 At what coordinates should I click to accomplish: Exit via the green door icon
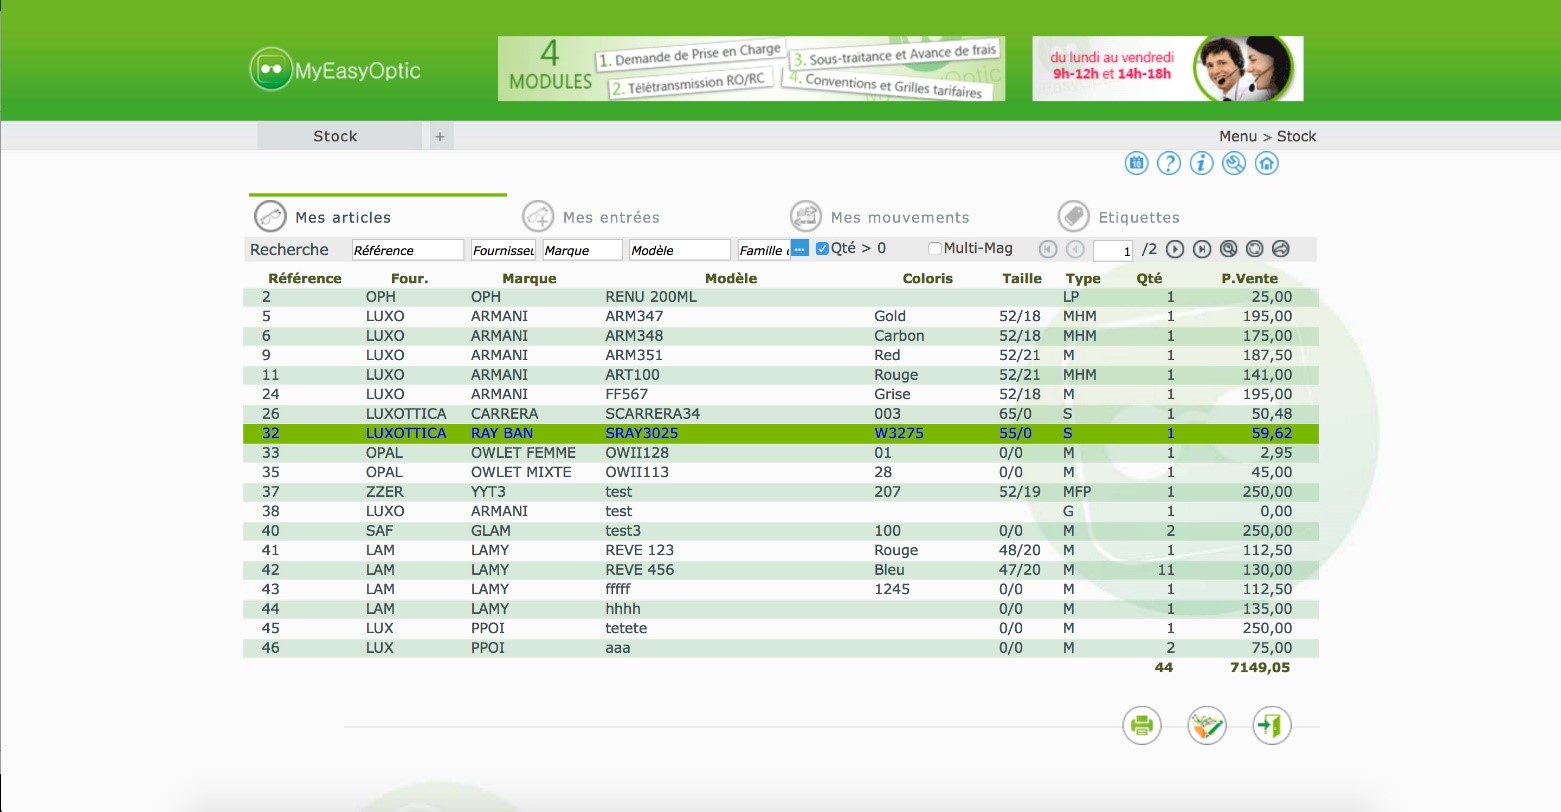(x=1271, y=725)
